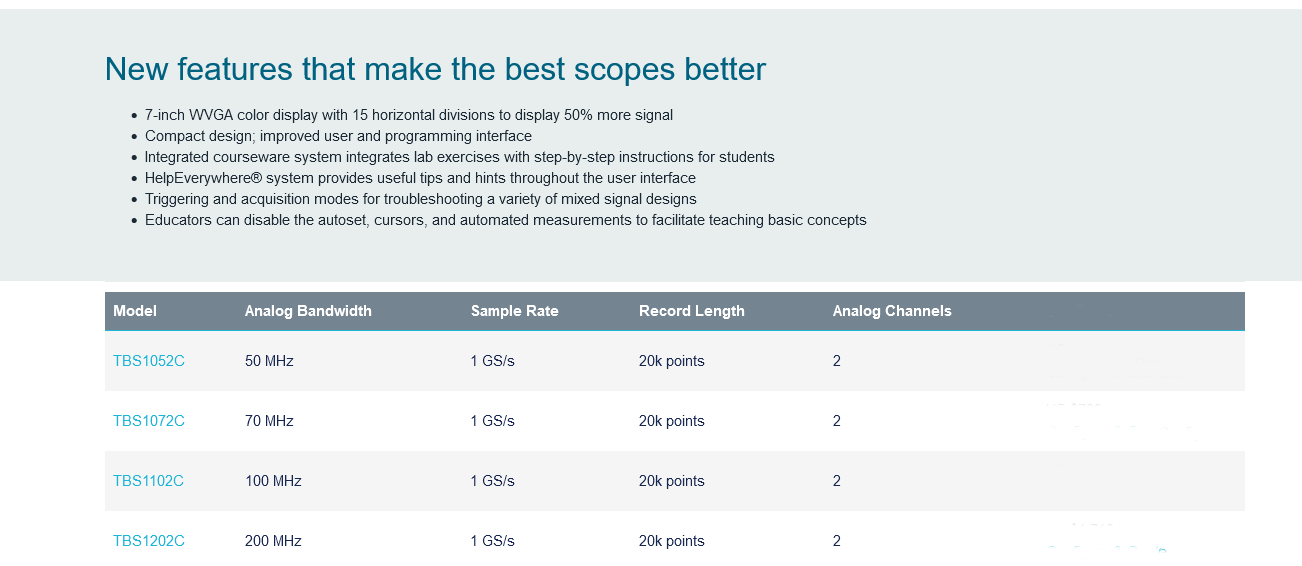Image resolution: width=1302 pixels, height=566 pixels.
Task: Click the '200 MHz' bandwidth cell
Action: (x=273, y=541)
